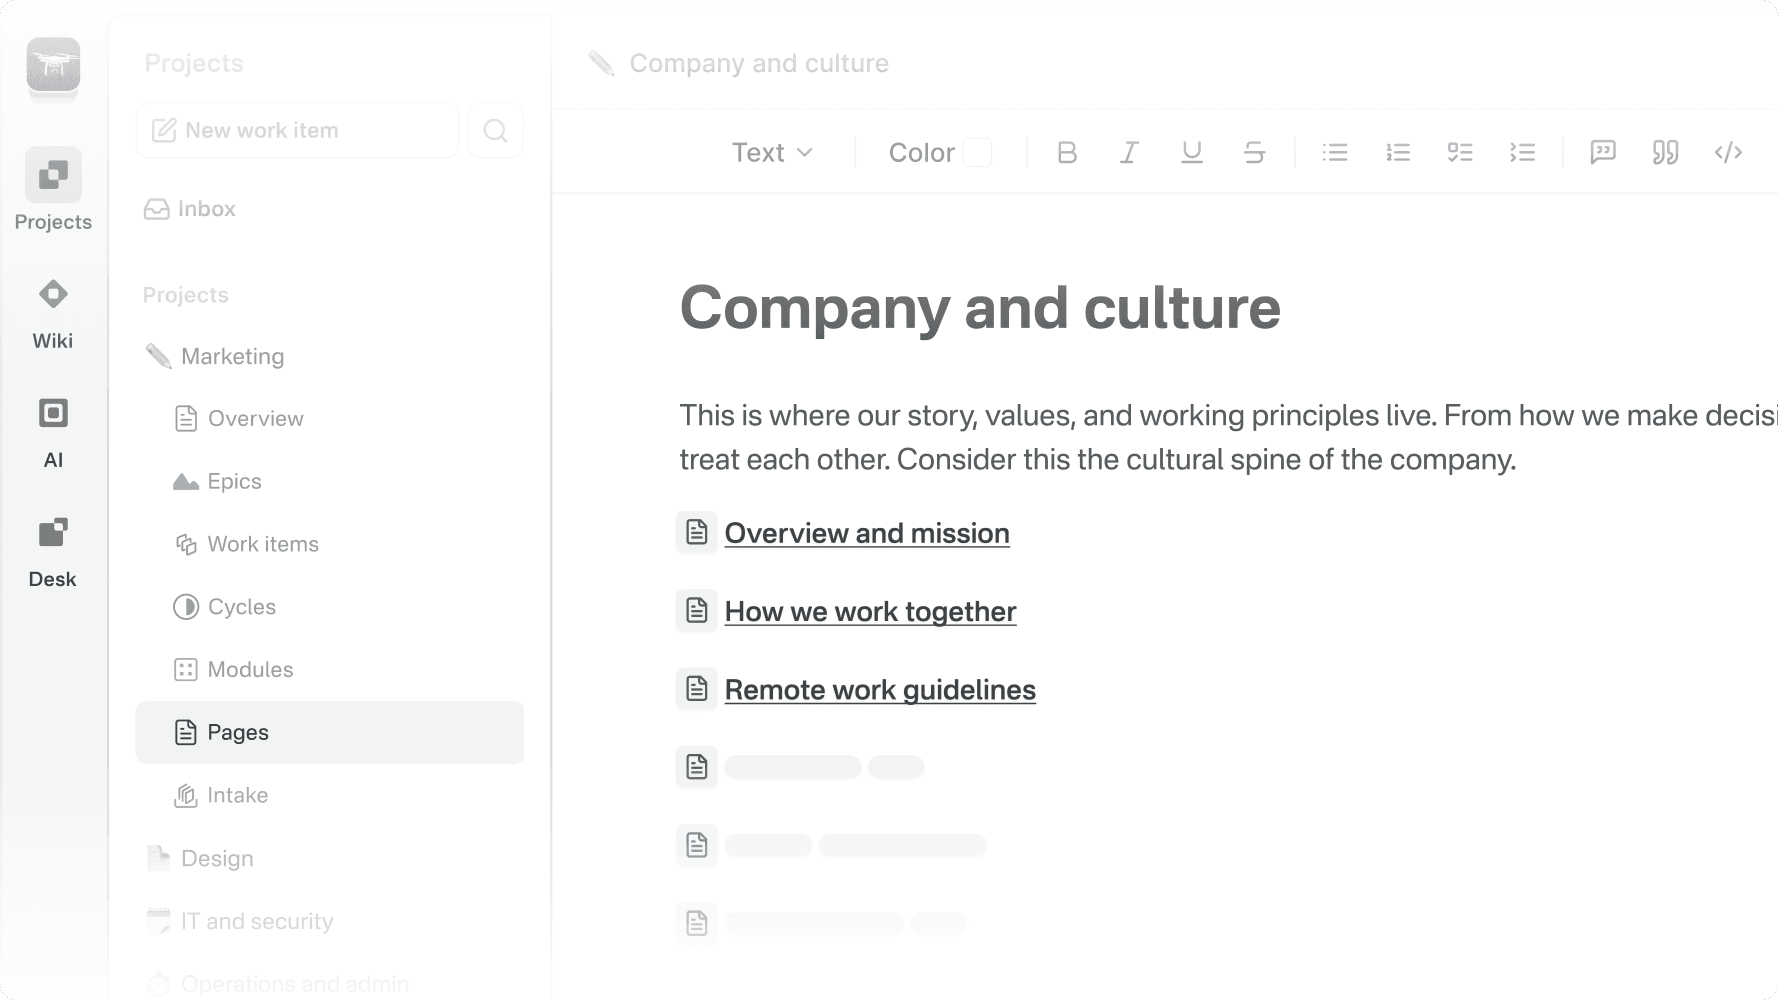Insert a bulleted list

click(x=1335, y=152)
